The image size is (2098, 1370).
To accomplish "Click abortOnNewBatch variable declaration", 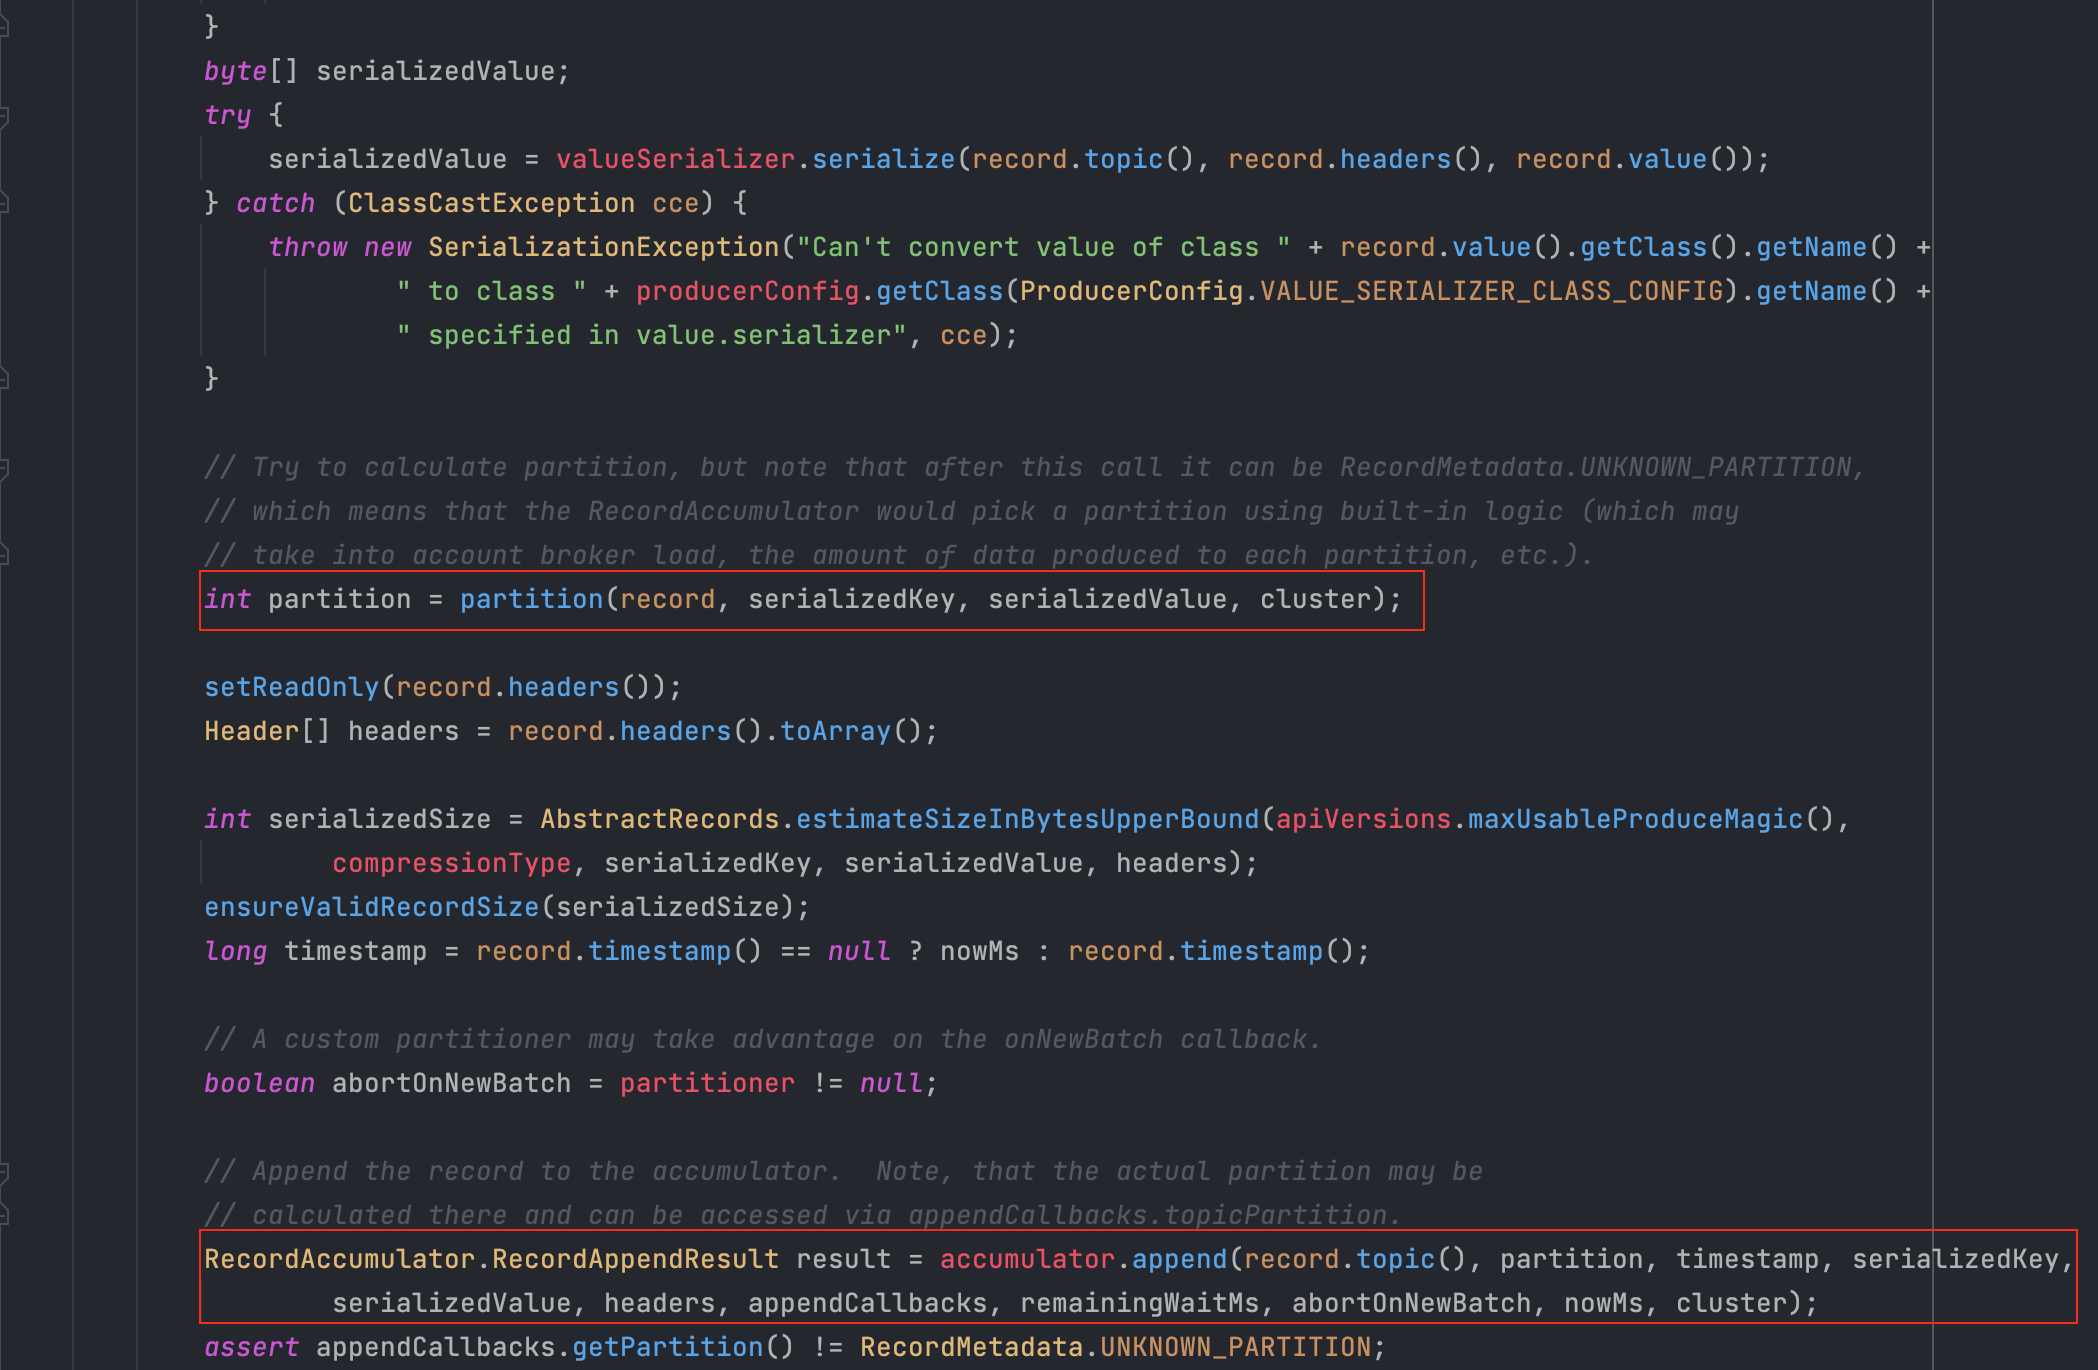I will click(451, 1083).
